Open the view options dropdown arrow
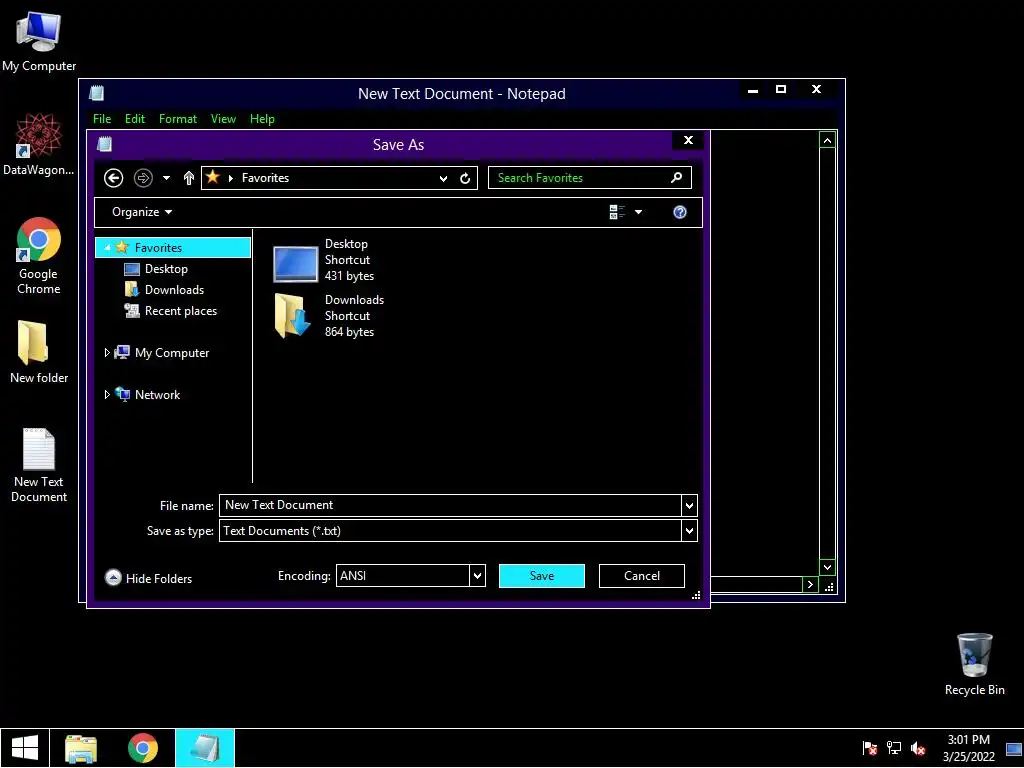1024x768 pixels. 639,212
